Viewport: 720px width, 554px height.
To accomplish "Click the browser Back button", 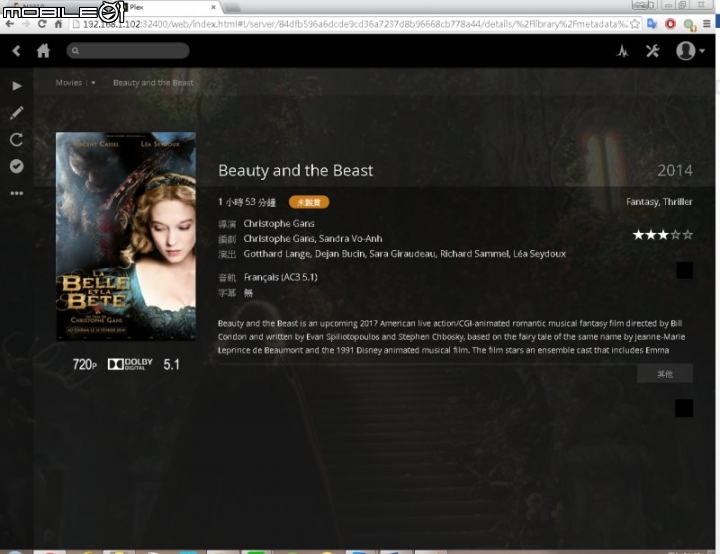I will 10,24.
